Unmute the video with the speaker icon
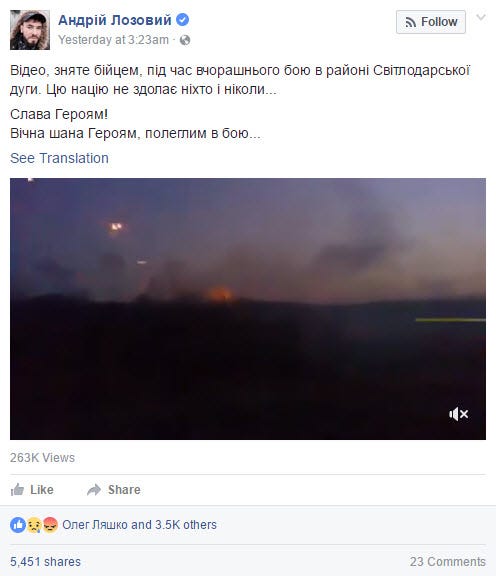 (458, 414)
